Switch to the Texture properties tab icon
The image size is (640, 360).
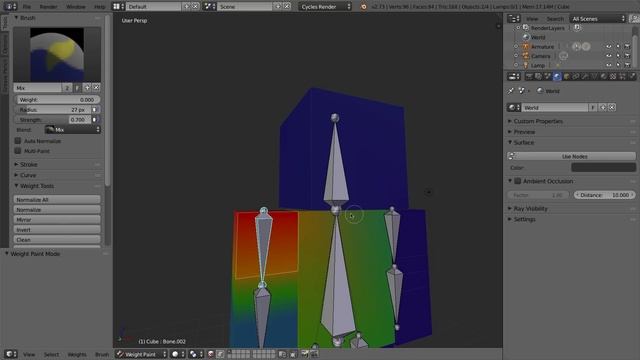point(613,76)
